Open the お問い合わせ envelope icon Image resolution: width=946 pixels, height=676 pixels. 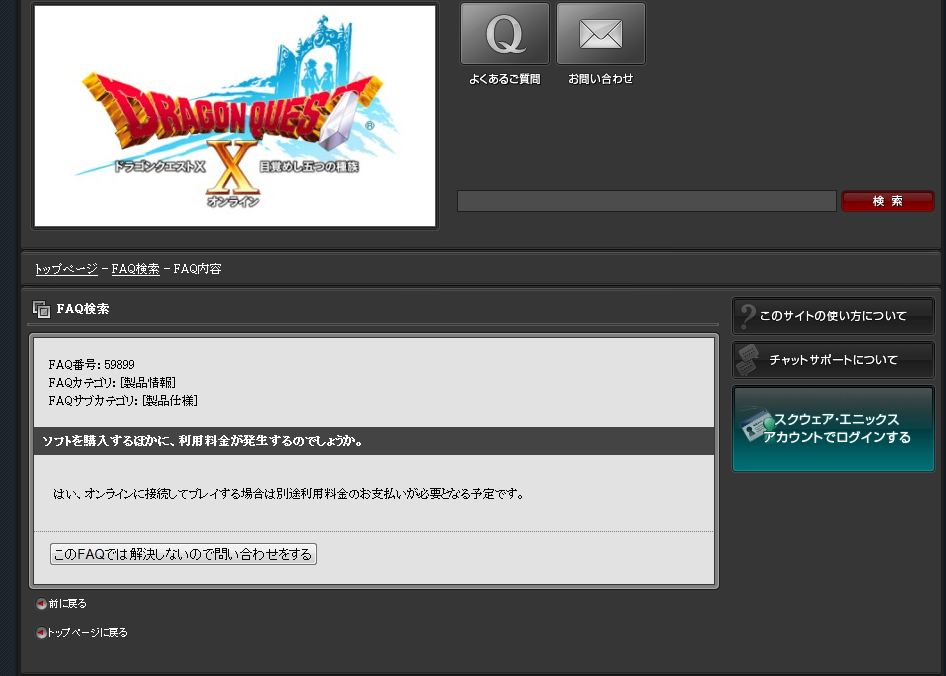(601, 34)
